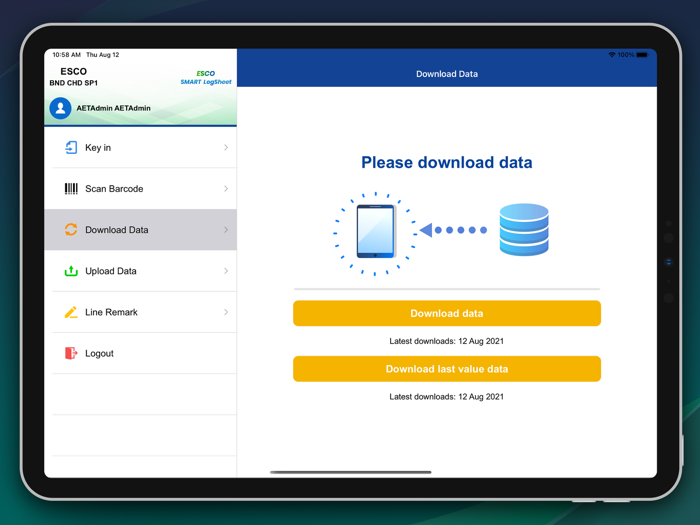700x525 pixels.
Task: Tap the AETAdmin user avatar icon
Action: [60, 108]
